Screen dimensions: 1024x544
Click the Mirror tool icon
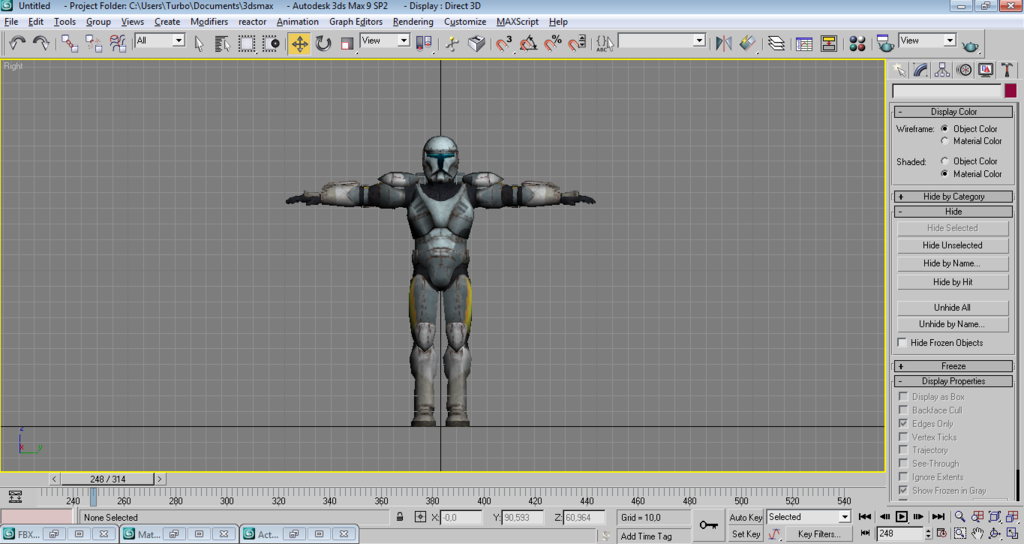(x=724, y=44)
